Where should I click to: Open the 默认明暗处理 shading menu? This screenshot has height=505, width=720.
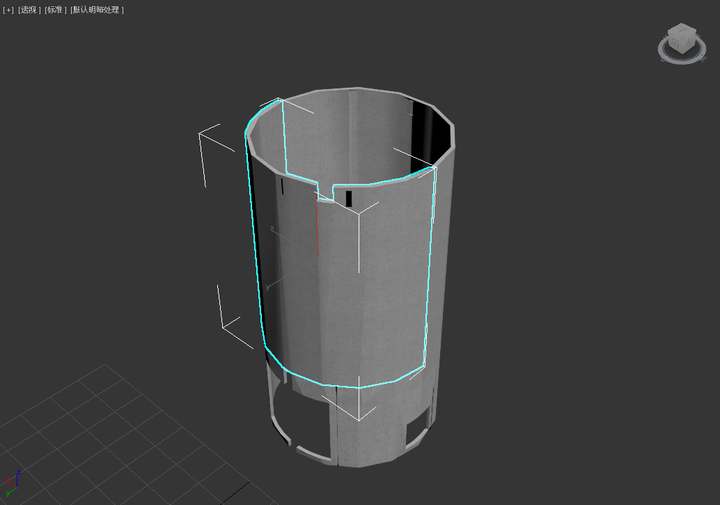pyautogui.click(x=97, y=10)
